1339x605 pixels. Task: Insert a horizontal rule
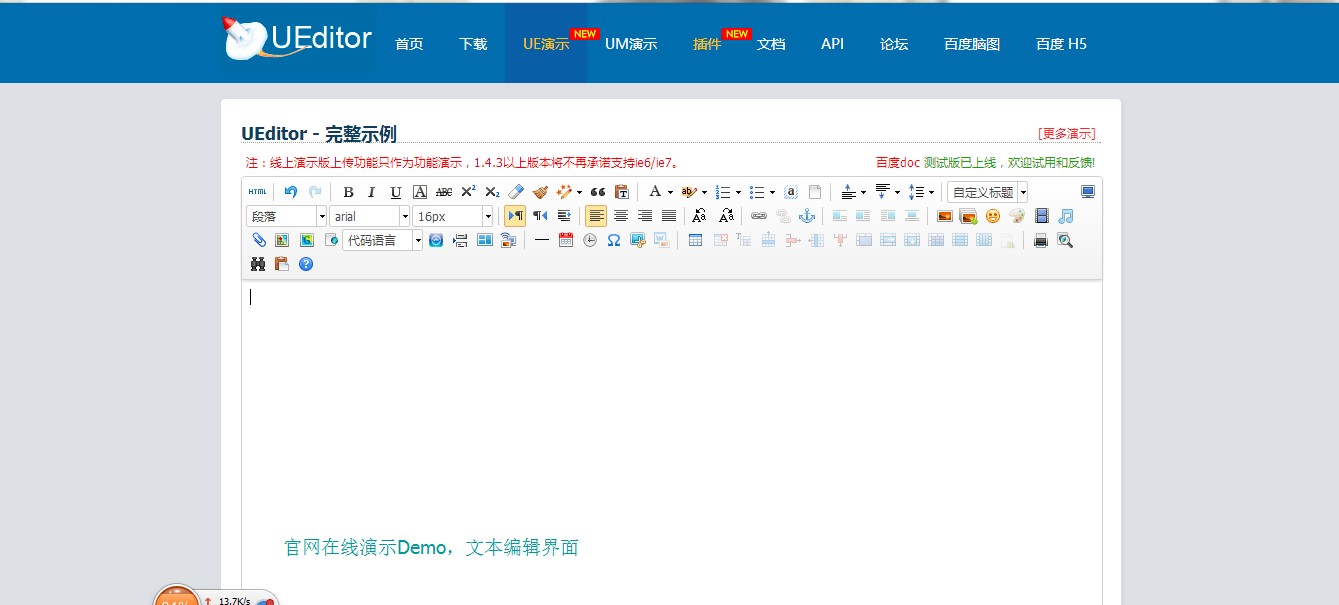point(540,240)
